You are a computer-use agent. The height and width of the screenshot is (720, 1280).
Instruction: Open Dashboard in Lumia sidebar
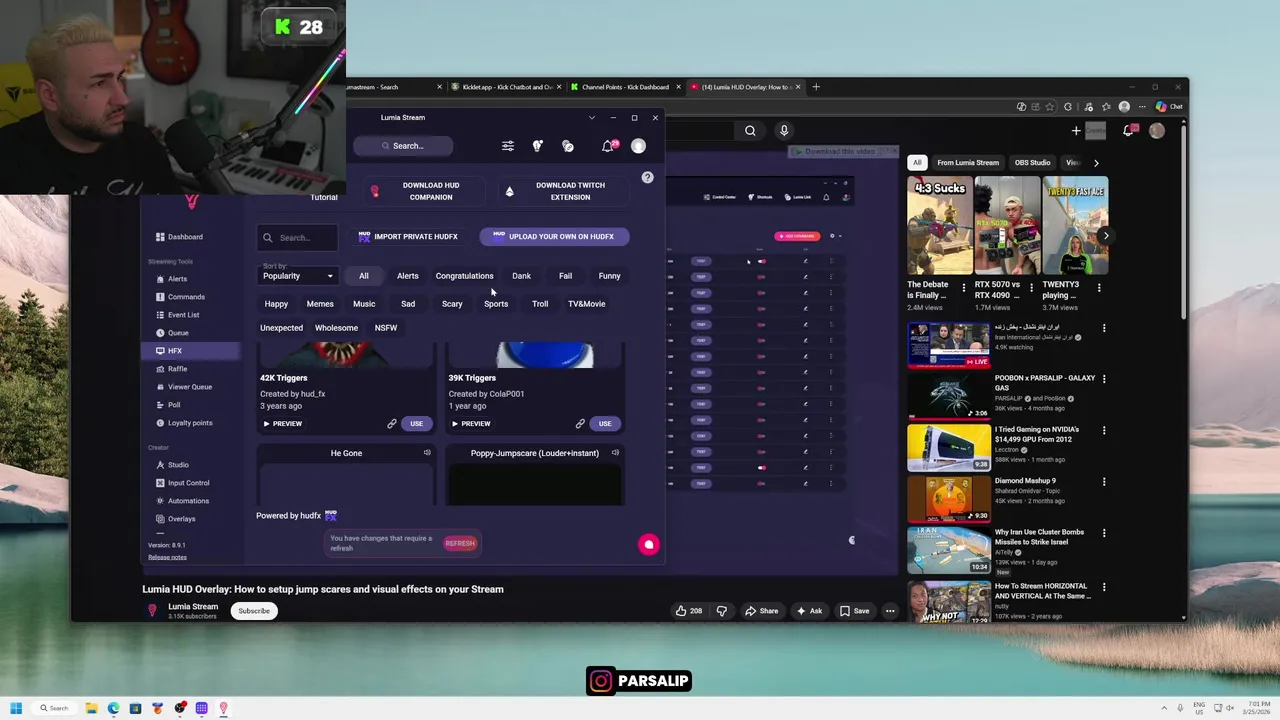point(179,237)
